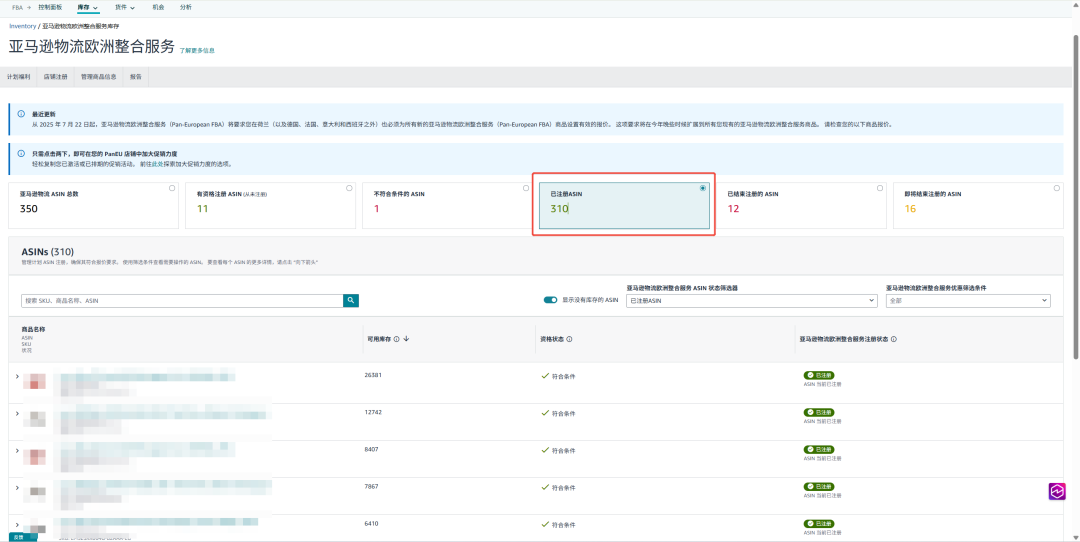1080x542 pixels.
Task: Click info icon next to 资格状态 header
Action: tap(570, 339)
